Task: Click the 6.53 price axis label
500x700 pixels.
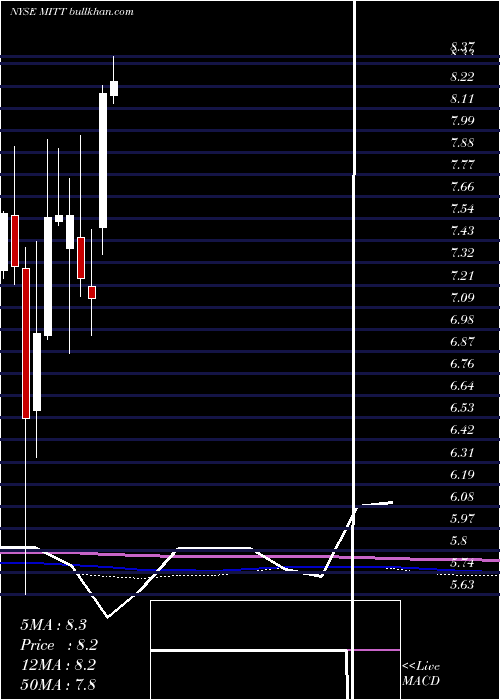Action: [x=462, y=408]
